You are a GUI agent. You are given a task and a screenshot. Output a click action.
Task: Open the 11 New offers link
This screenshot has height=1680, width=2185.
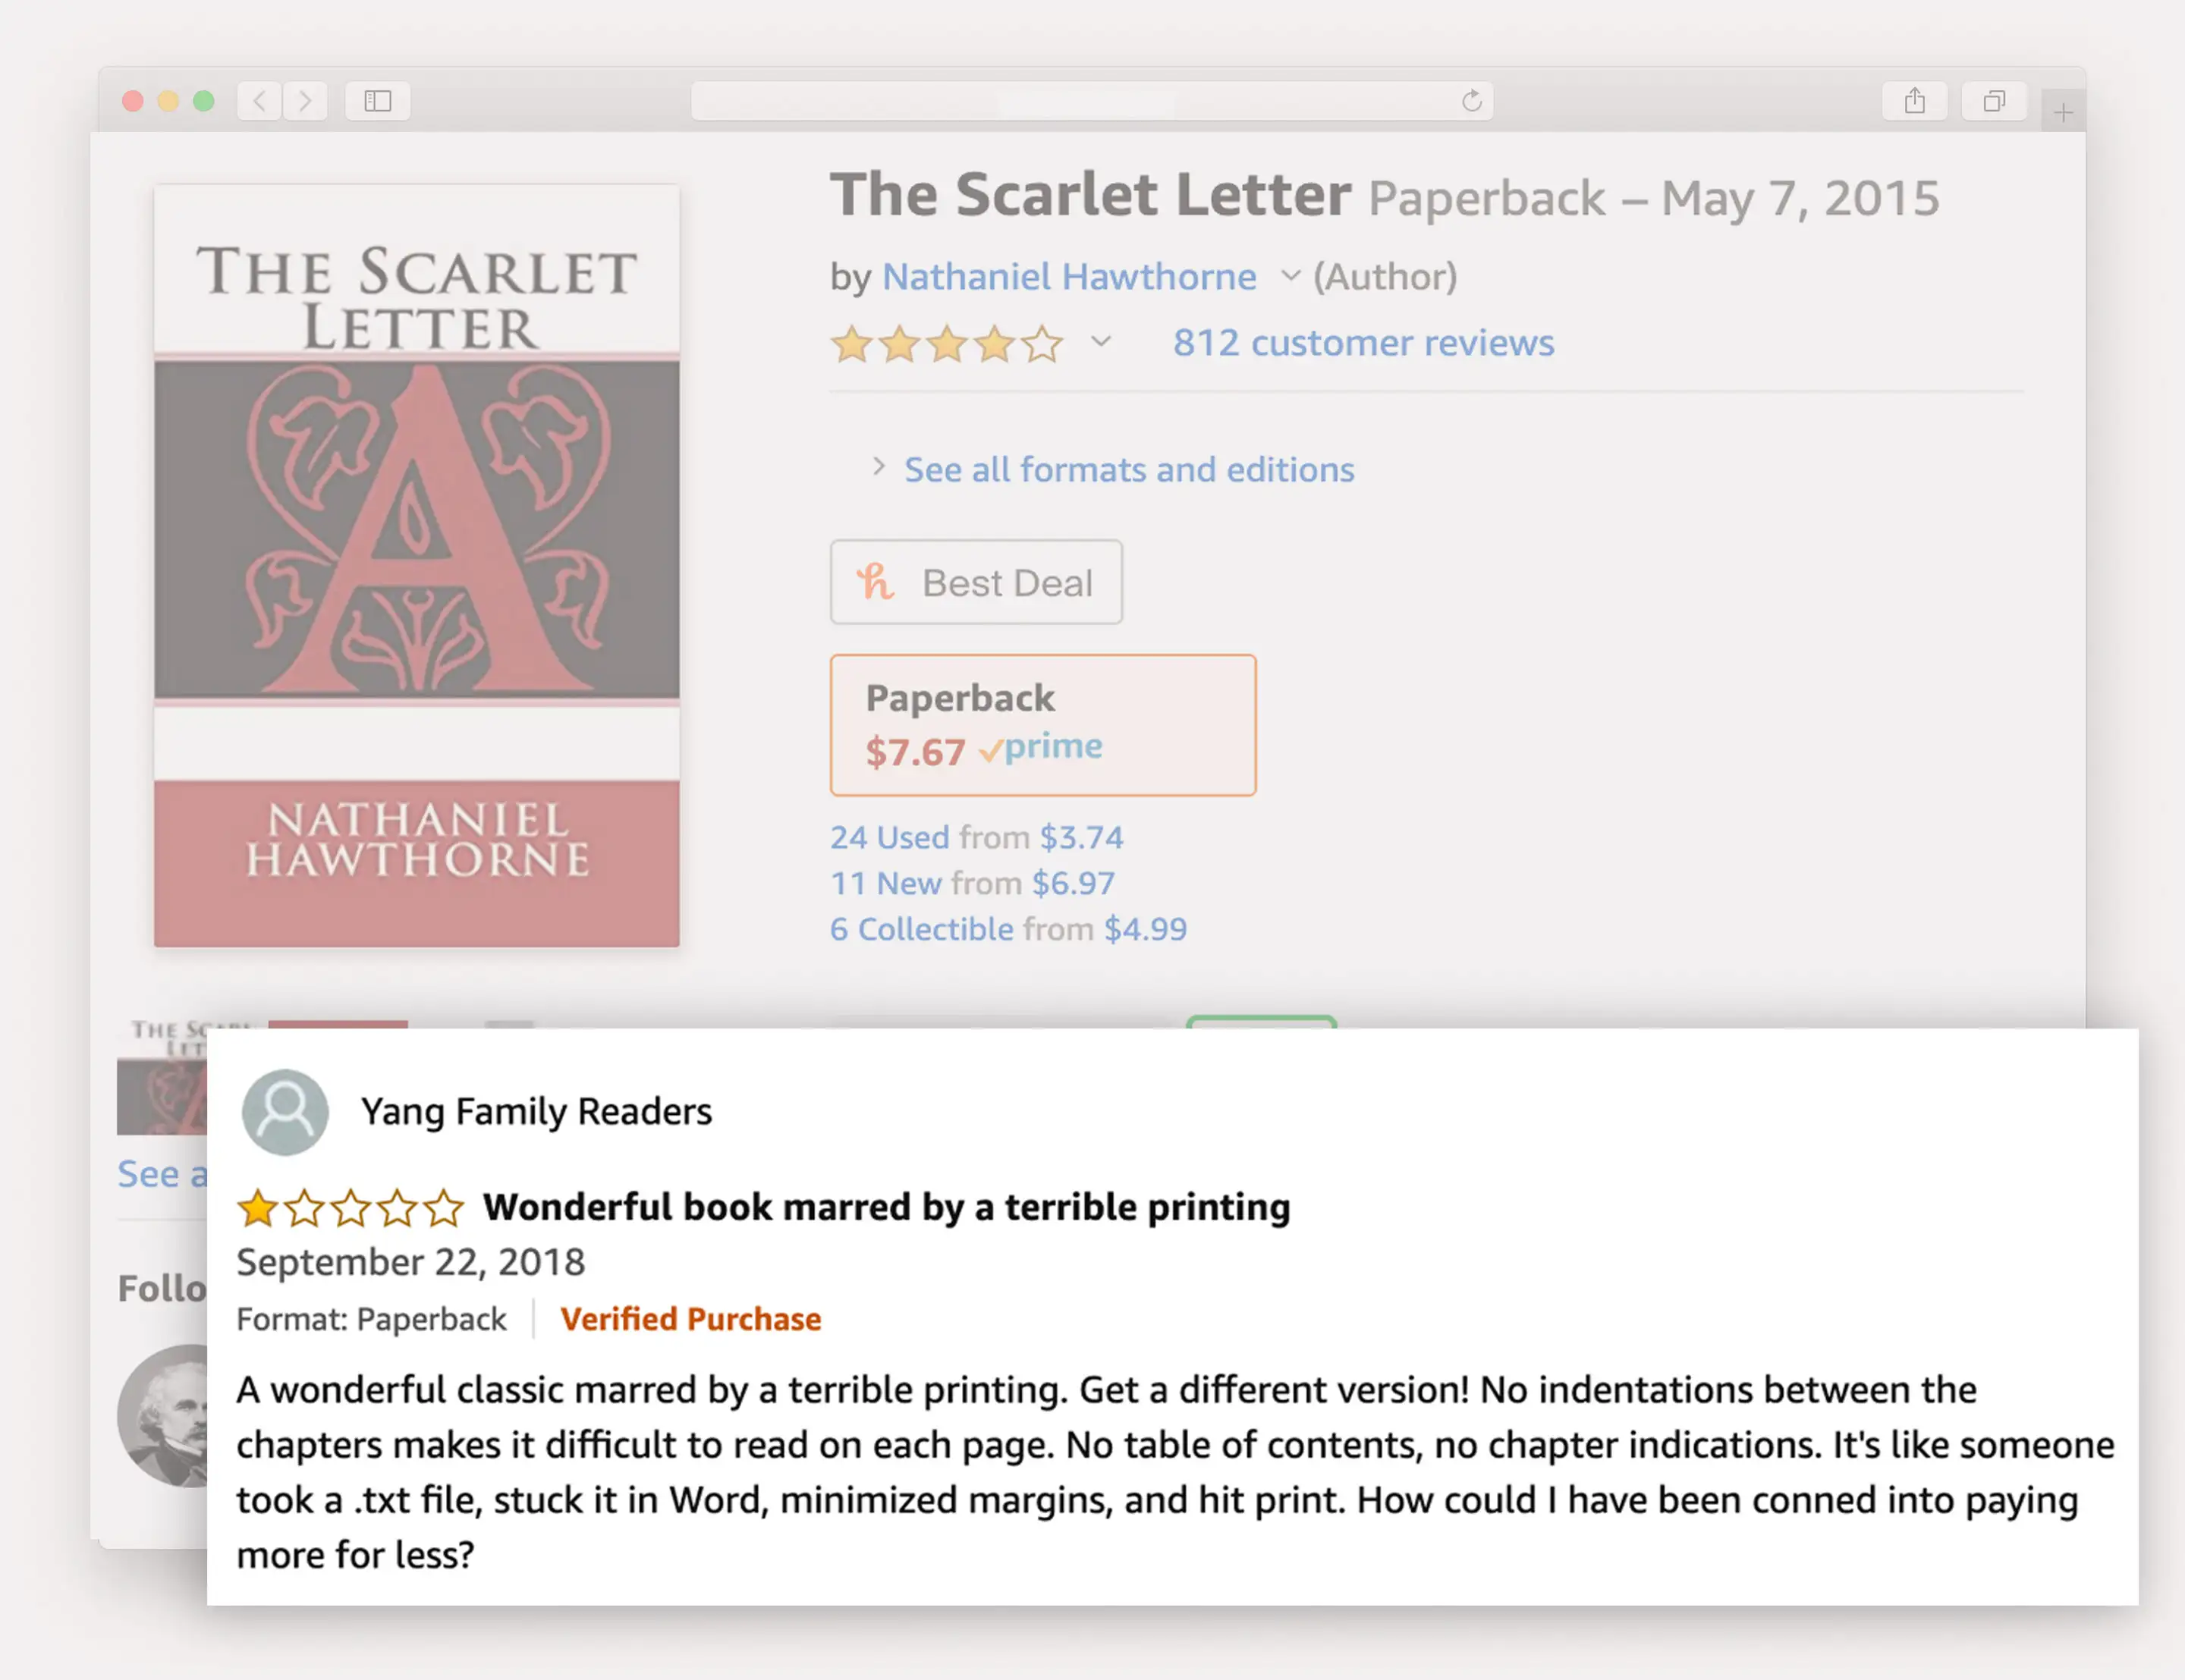click(x=885, y=883)
